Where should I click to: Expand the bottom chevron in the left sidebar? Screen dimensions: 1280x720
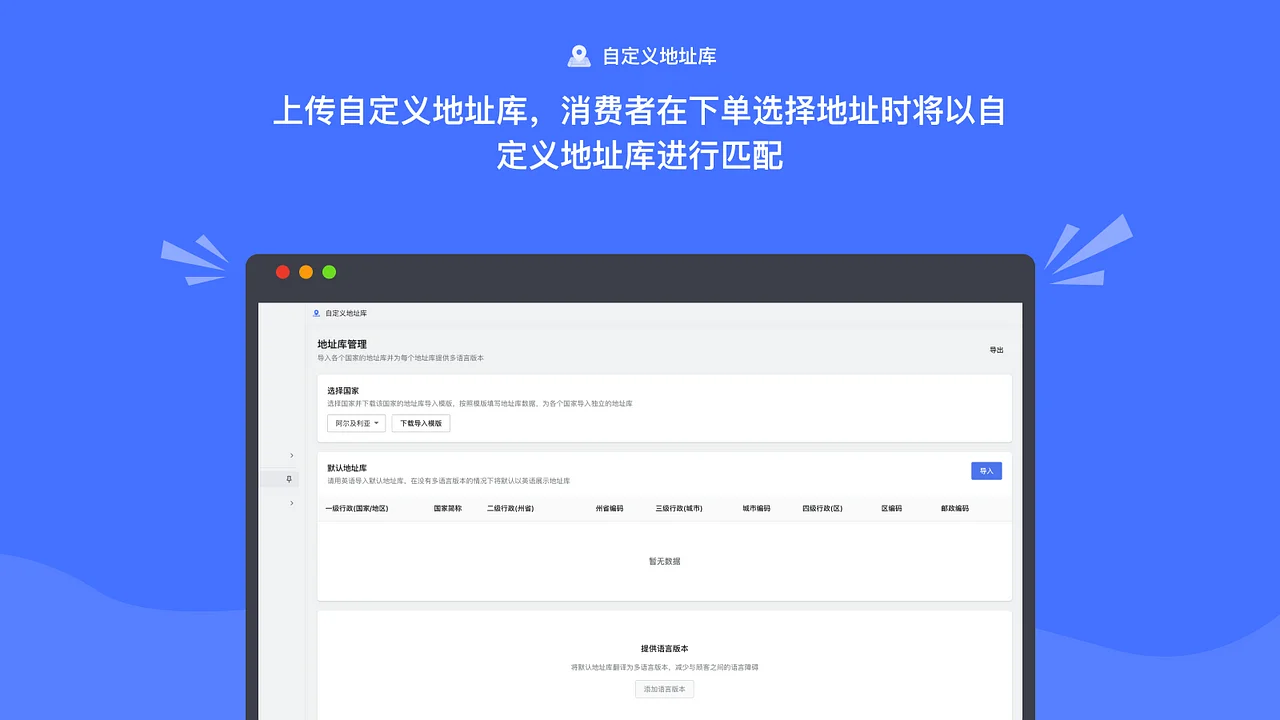290,503
